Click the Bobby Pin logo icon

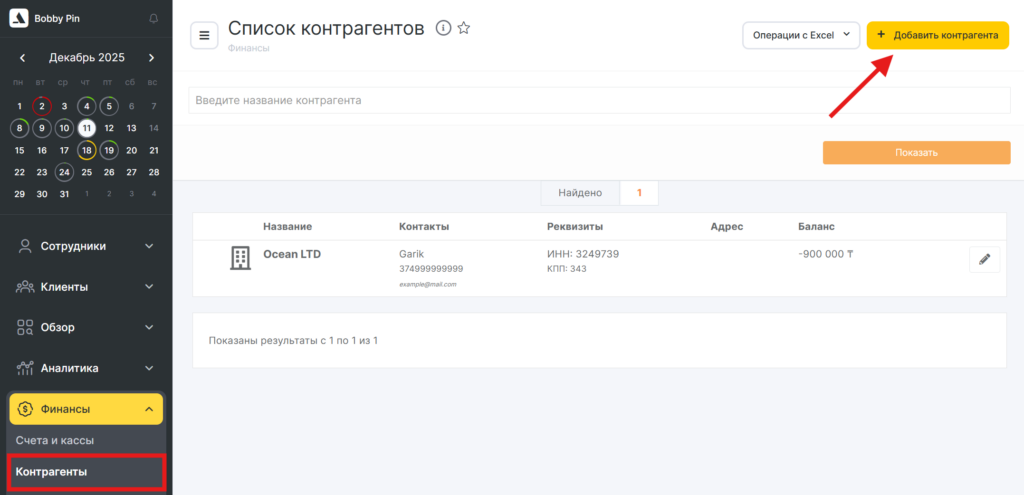(x=18, y=18)
